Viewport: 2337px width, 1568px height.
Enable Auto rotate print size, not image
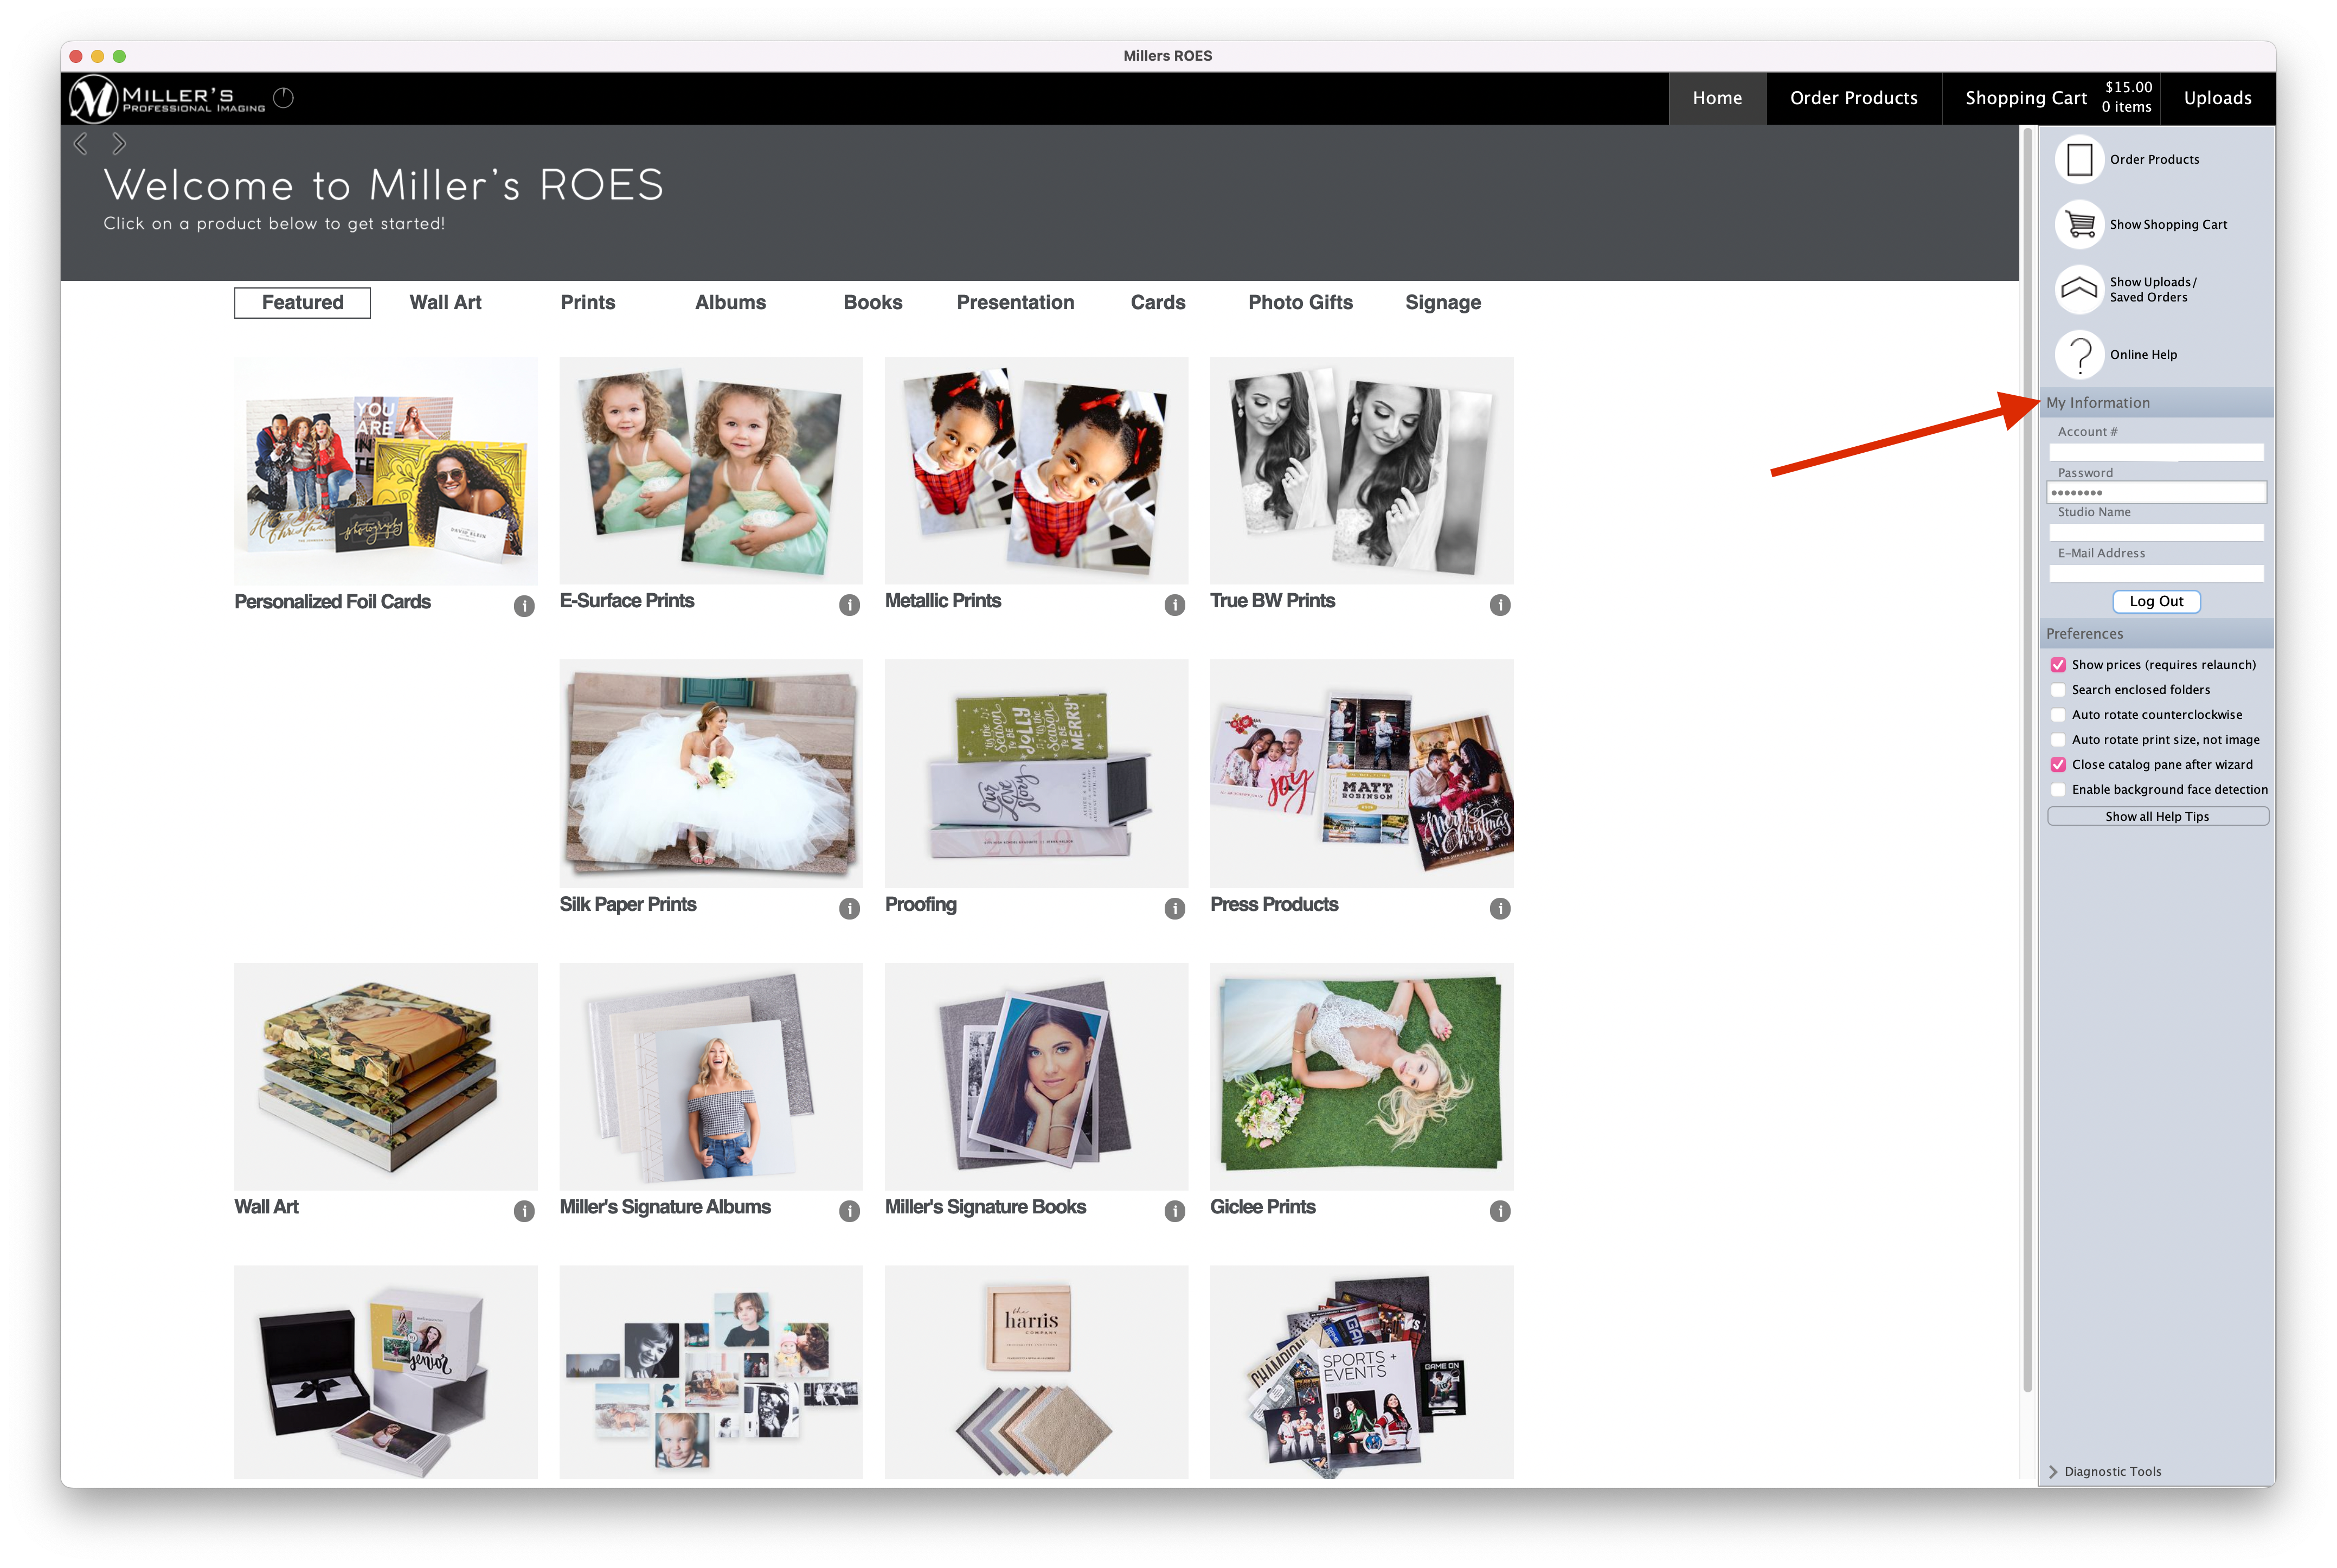[2058, 740]
